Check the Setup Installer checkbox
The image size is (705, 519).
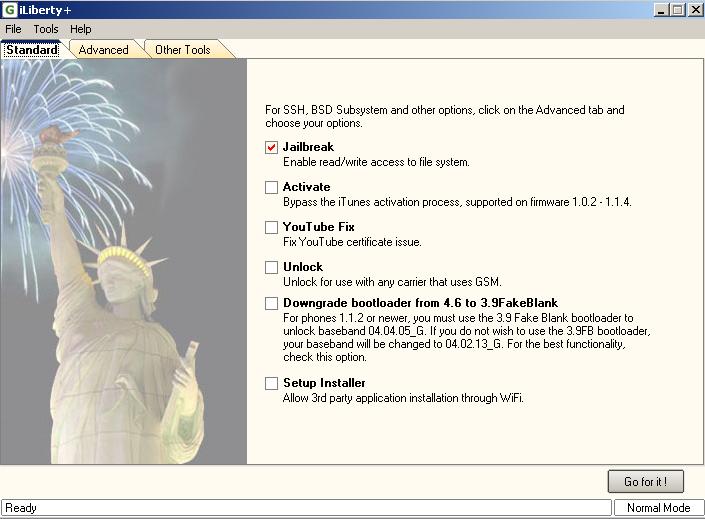[271, 383]
